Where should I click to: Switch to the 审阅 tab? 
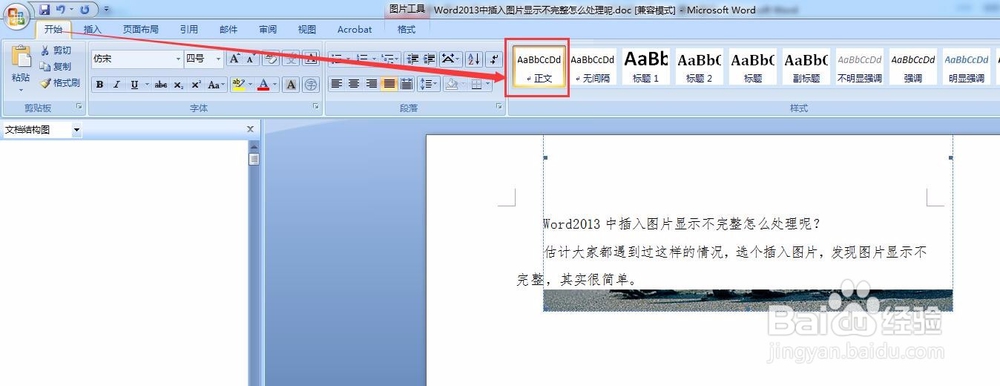268,29
